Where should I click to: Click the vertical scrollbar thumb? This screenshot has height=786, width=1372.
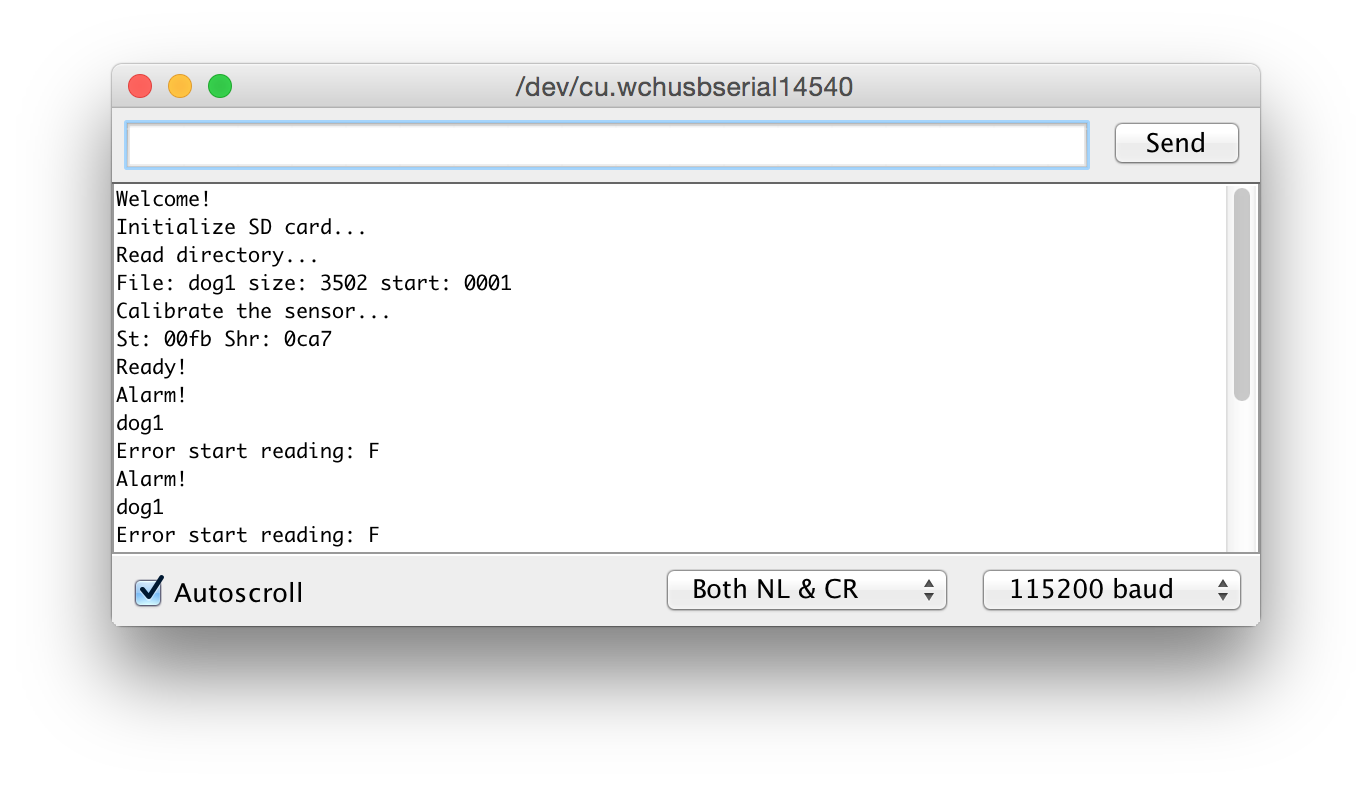1241,295
